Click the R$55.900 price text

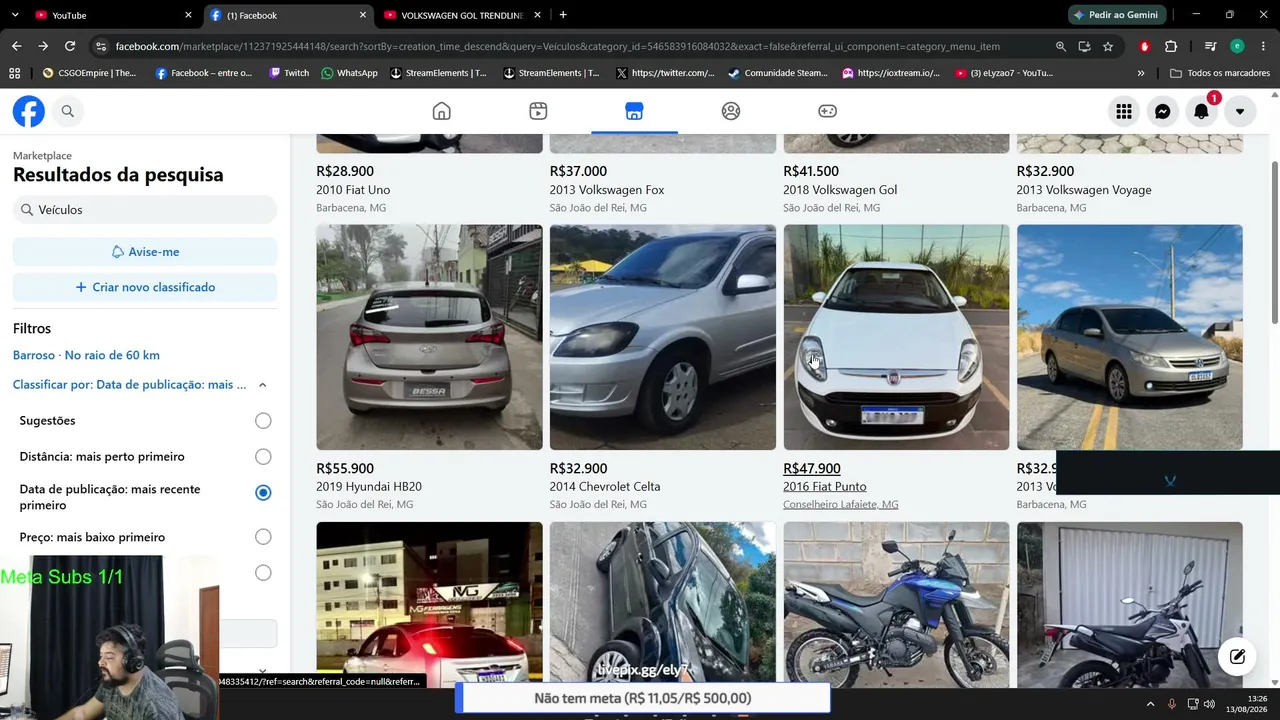[x=345, y=469]
